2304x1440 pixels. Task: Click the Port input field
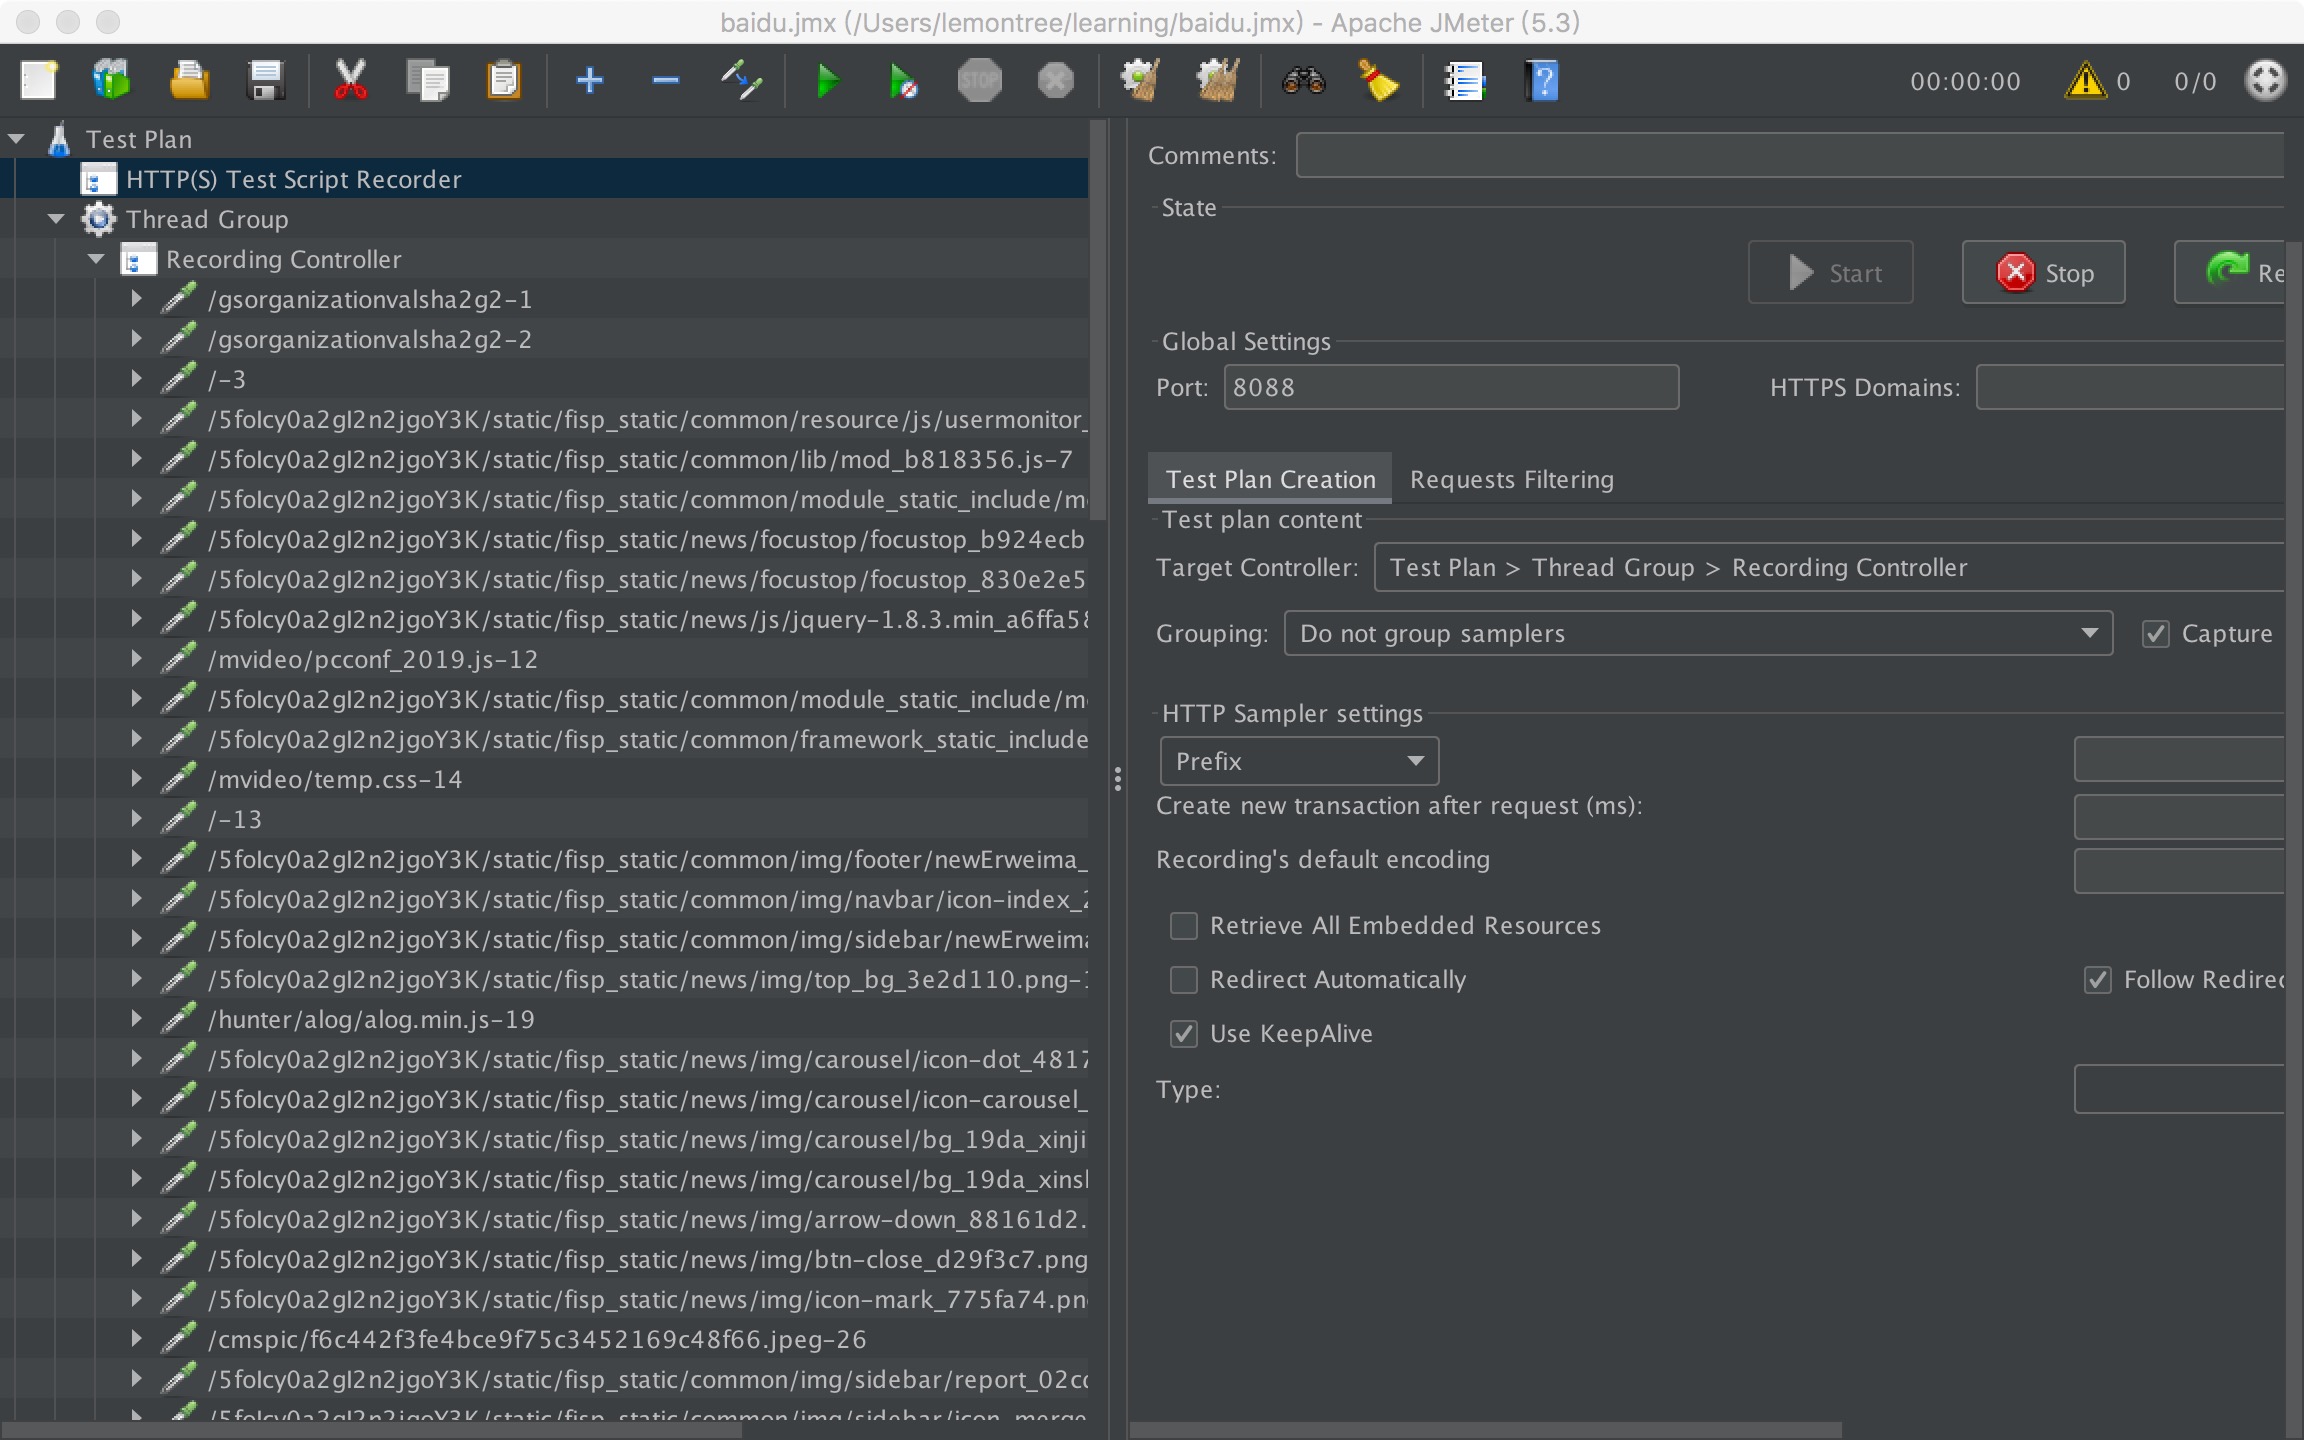pyautogui.click(x=1450, y=388)
